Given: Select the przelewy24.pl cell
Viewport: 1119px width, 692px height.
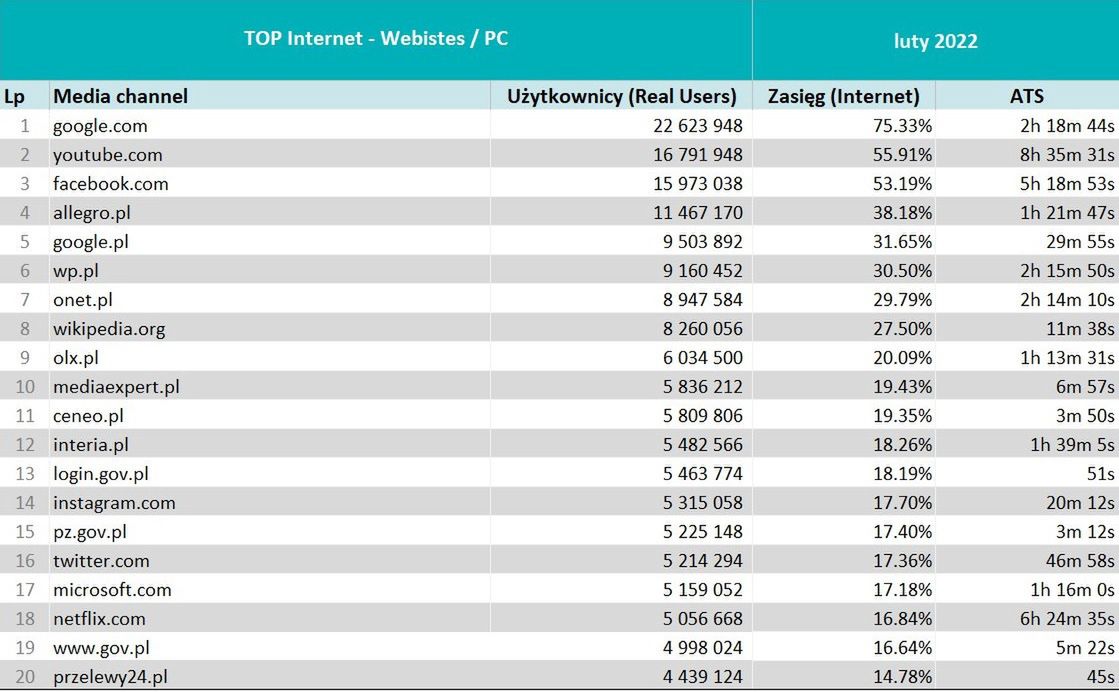Looking at the screenshot, I should (109, 677).
